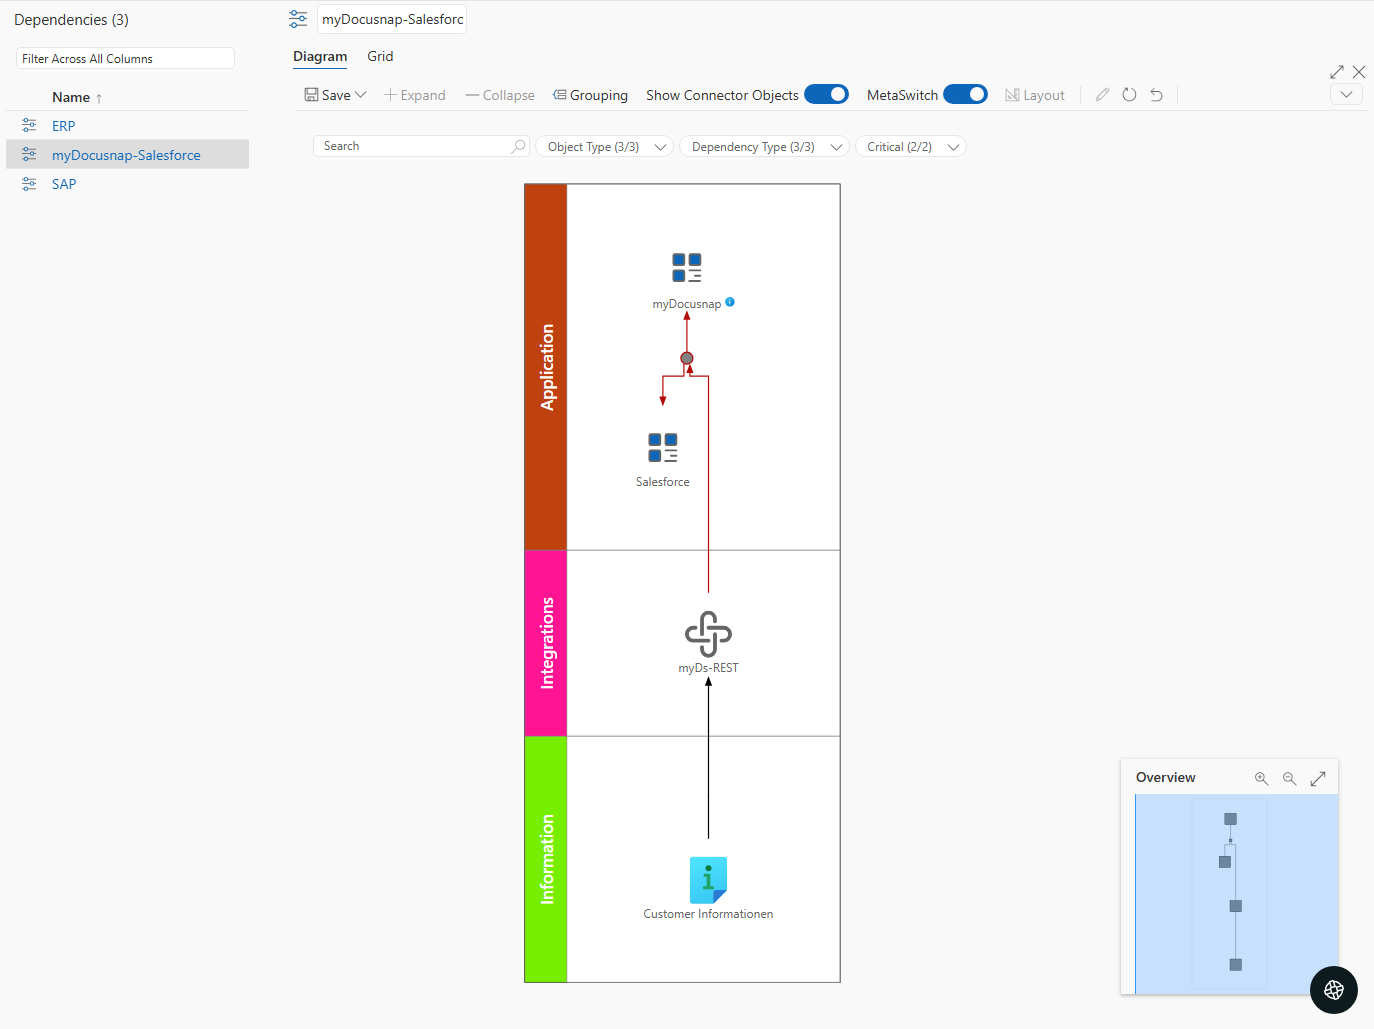The width and height of the screenshot is (1374, 1029).
Task: Open the Object Type filter dropdown
Action: pos(603,146)
